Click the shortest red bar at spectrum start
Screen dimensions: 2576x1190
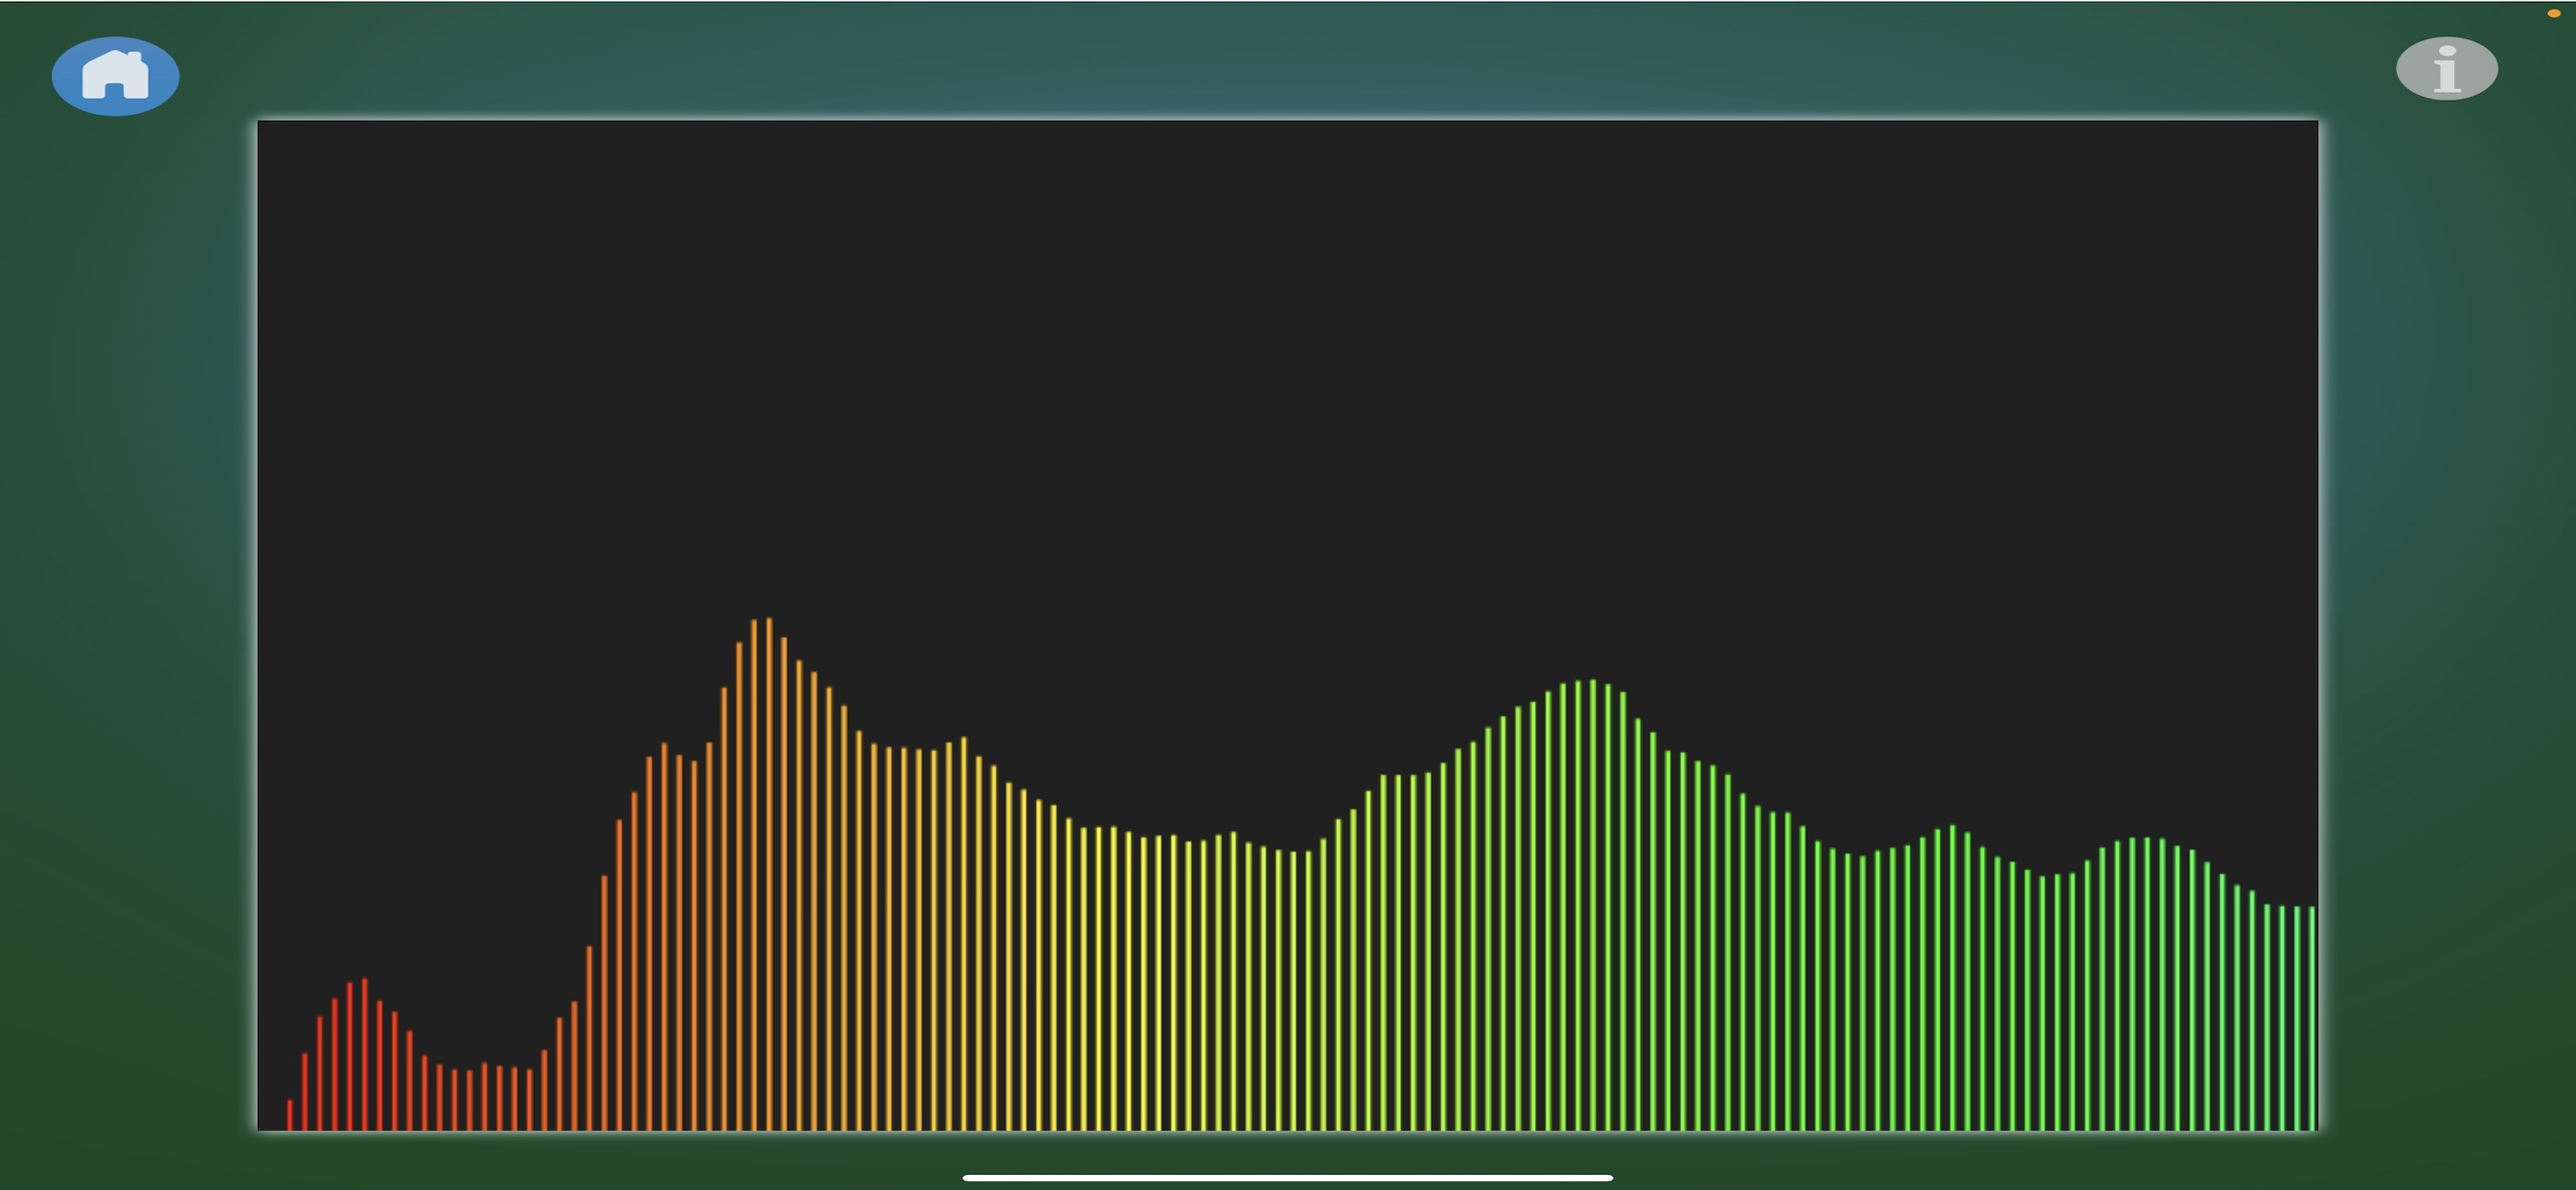pyautogui.click(x=289, y=1115)
